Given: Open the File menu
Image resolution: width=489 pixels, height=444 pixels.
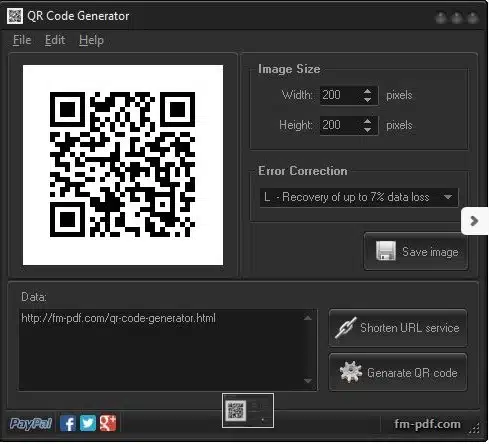Looking at the screenshot, I should [22, 40].
